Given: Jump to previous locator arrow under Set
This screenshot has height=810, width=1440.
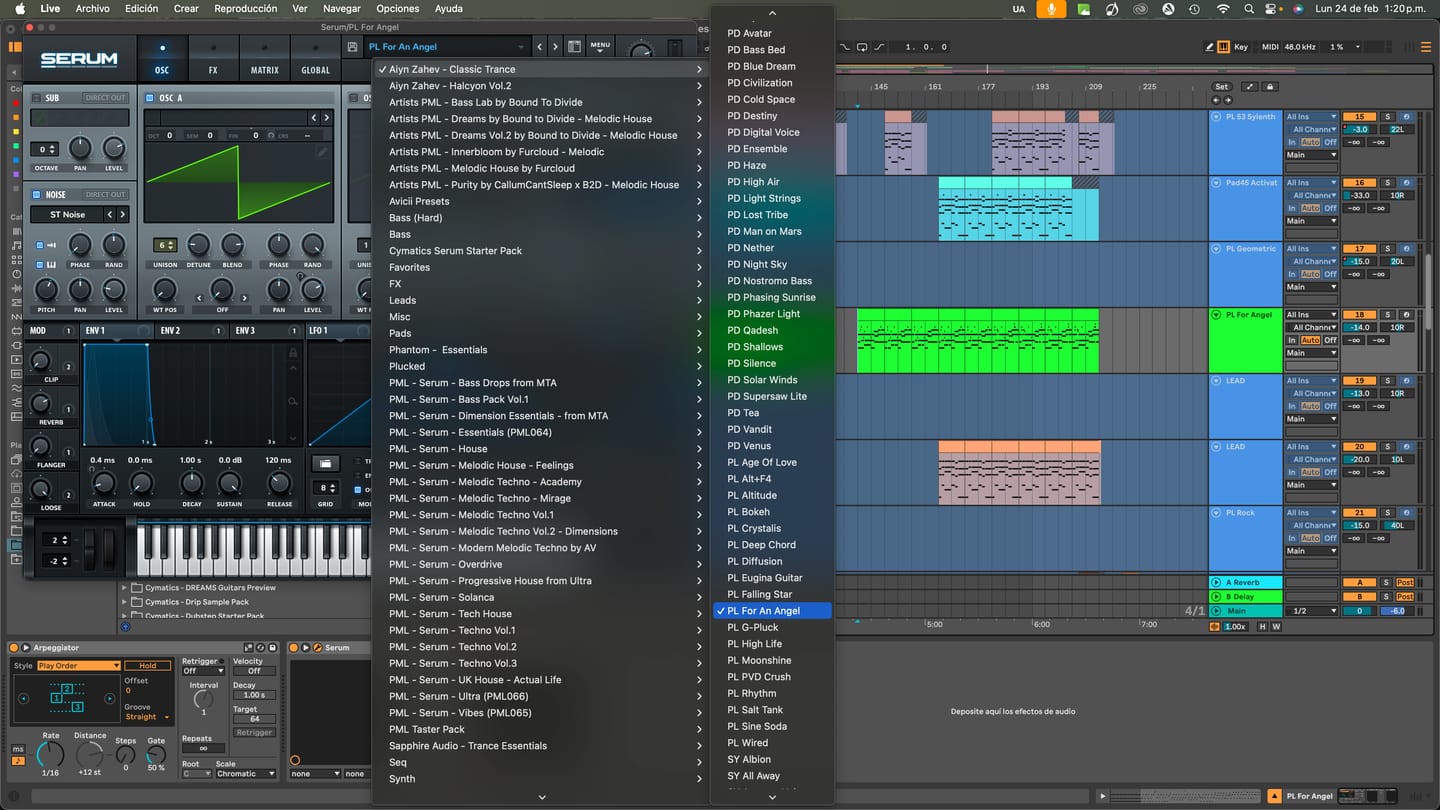Looking at the screenshot, I should pyautogui.click(x=1216, y=100).
